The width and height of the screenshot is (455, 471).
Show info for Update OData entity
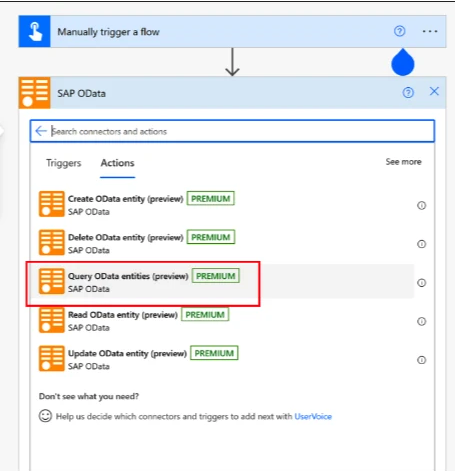point(422,360)
